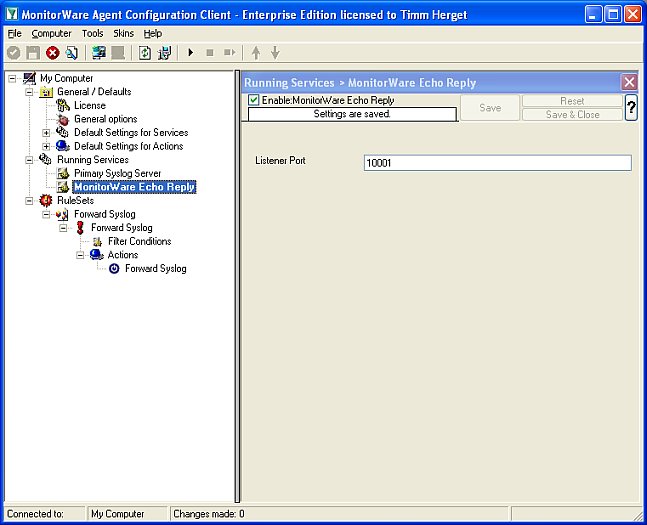Collapse the Actions tree node
Viewport: 647px width, 525px height.
80,255
